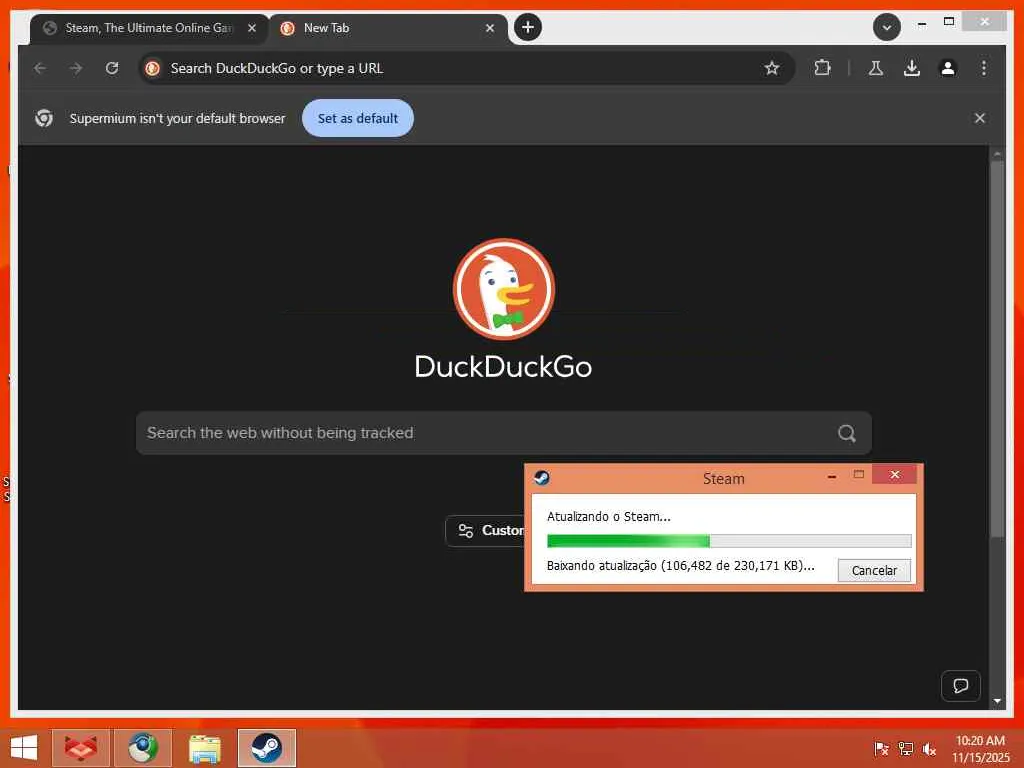Open the tab search dropdown arrow
The width and height of the screenshot is (1024, 768).
click(887, 27)
